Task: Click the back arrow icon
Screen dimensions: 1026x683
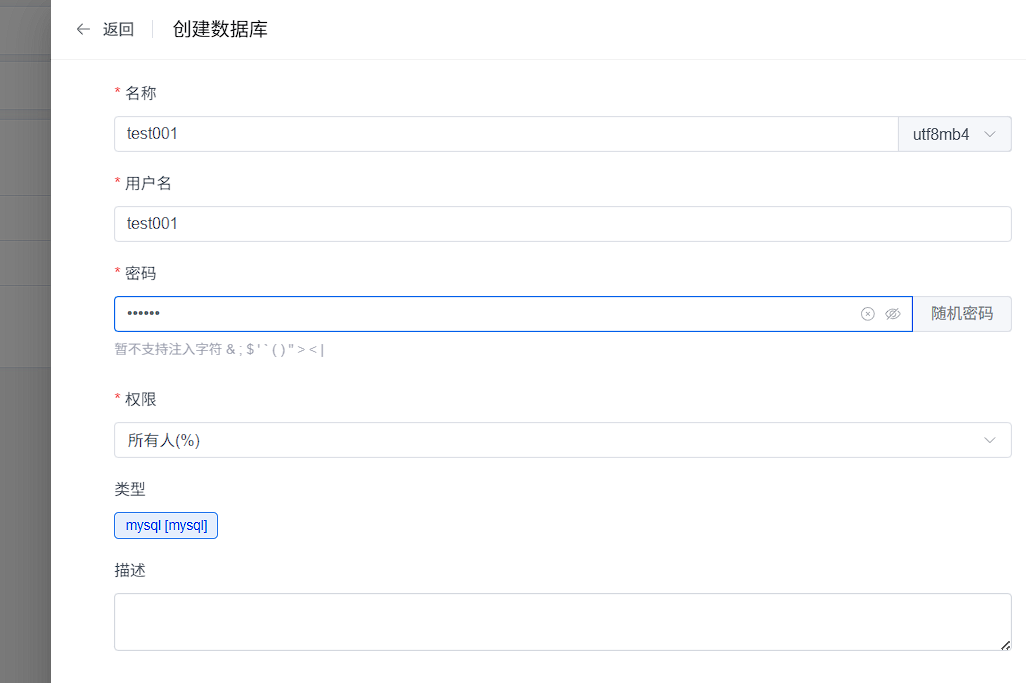Action: [83, 29]
